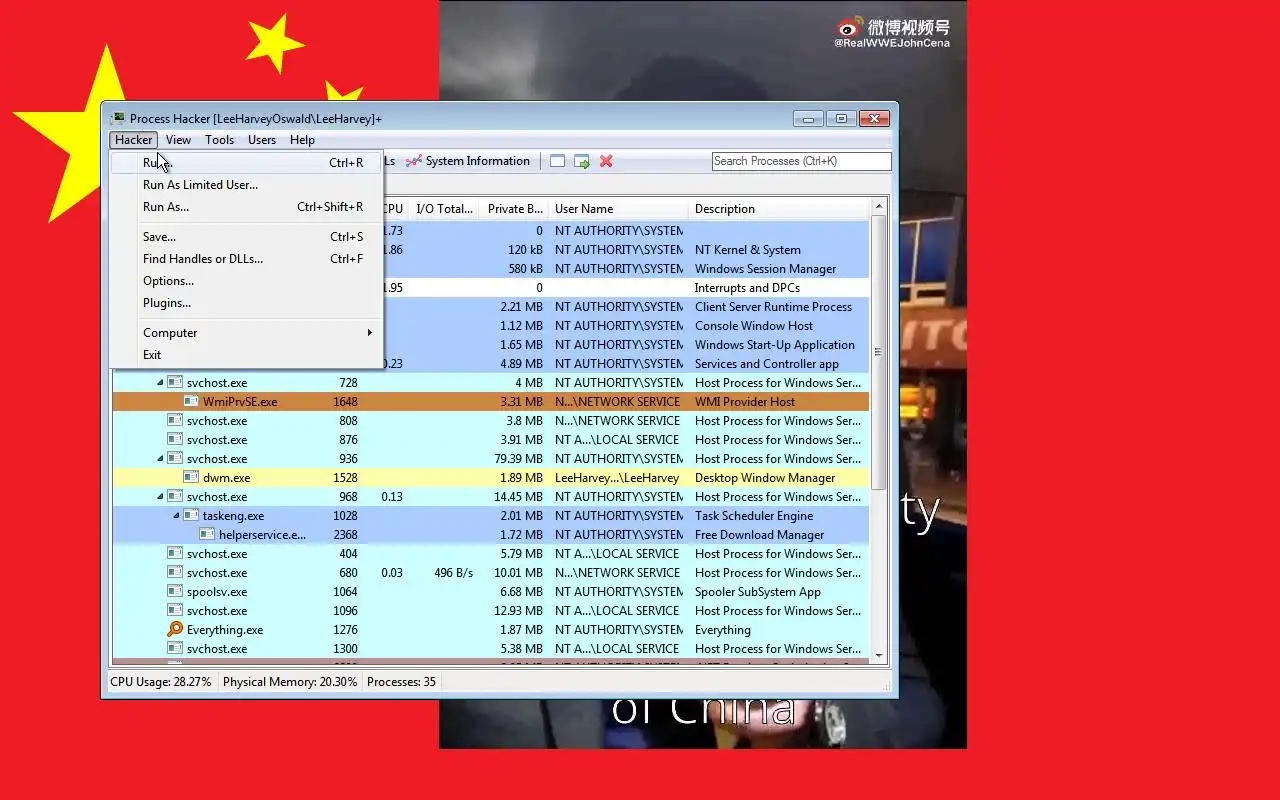The height and width of the screenshot is (800, 1280).
Task: Click icon of svchost.exe PID 728
Action: click(x=175, y=383)
